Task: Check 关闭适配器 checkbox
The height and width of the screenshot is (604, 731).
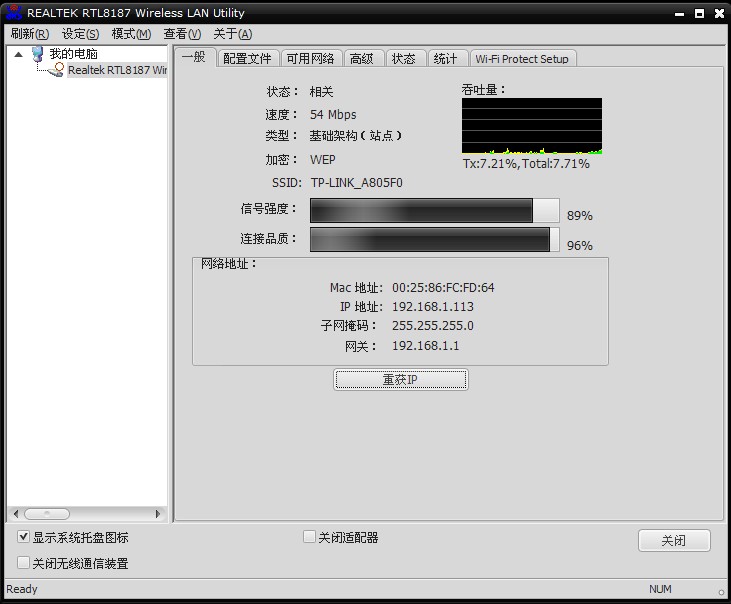Action: pos(309,537)
